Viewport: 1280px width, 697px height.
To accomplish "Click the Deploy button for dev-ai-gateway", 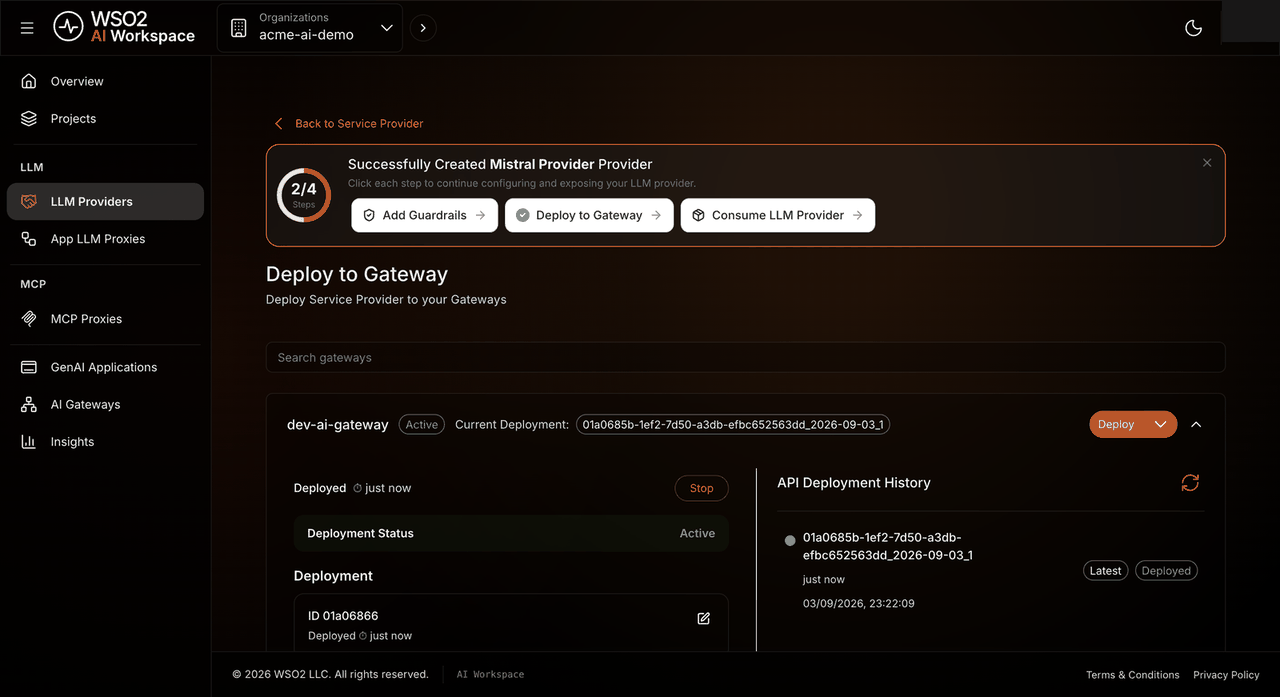I will tap(1116, 424).
